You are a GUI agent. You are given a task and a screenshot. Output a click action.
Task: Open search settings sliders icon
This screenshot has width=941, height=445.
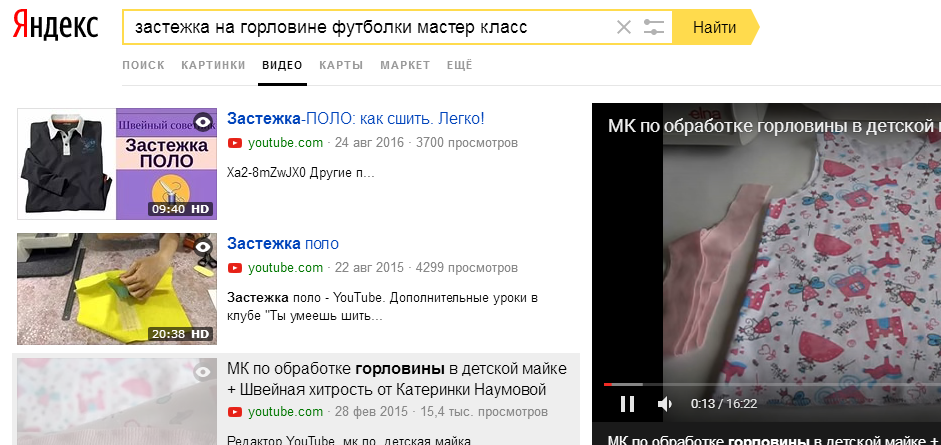coord(654,27)
